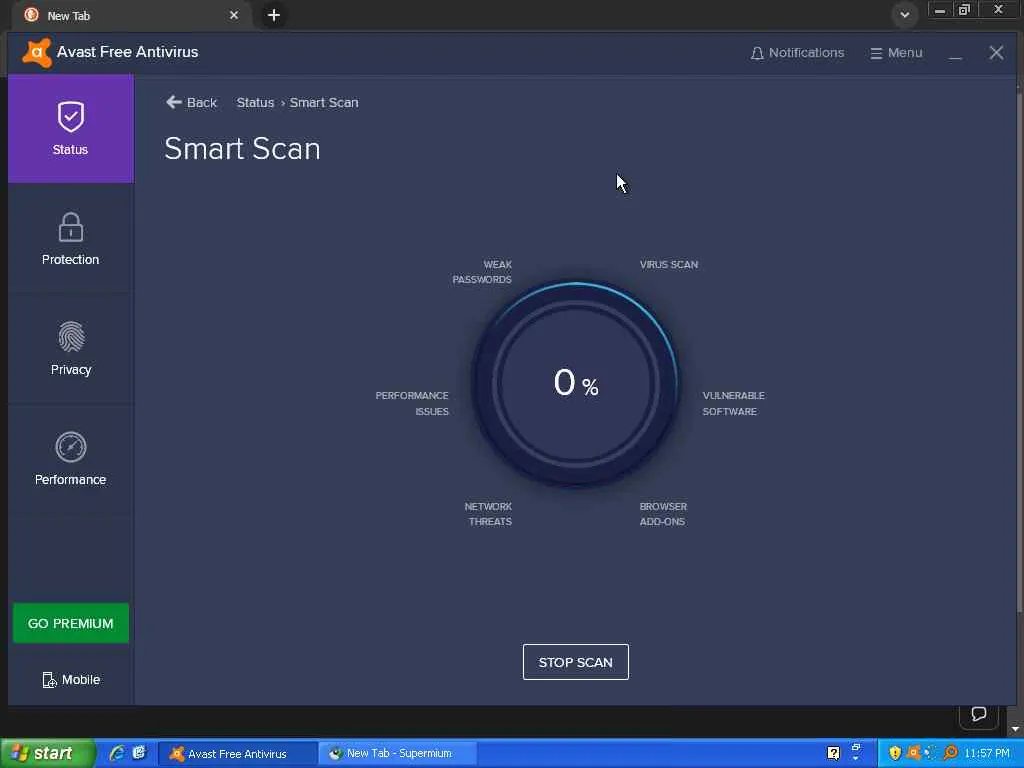The height and width of the screenshot is (768, 1024).
Task: Open the Performance section
Action: coord(71,458)
